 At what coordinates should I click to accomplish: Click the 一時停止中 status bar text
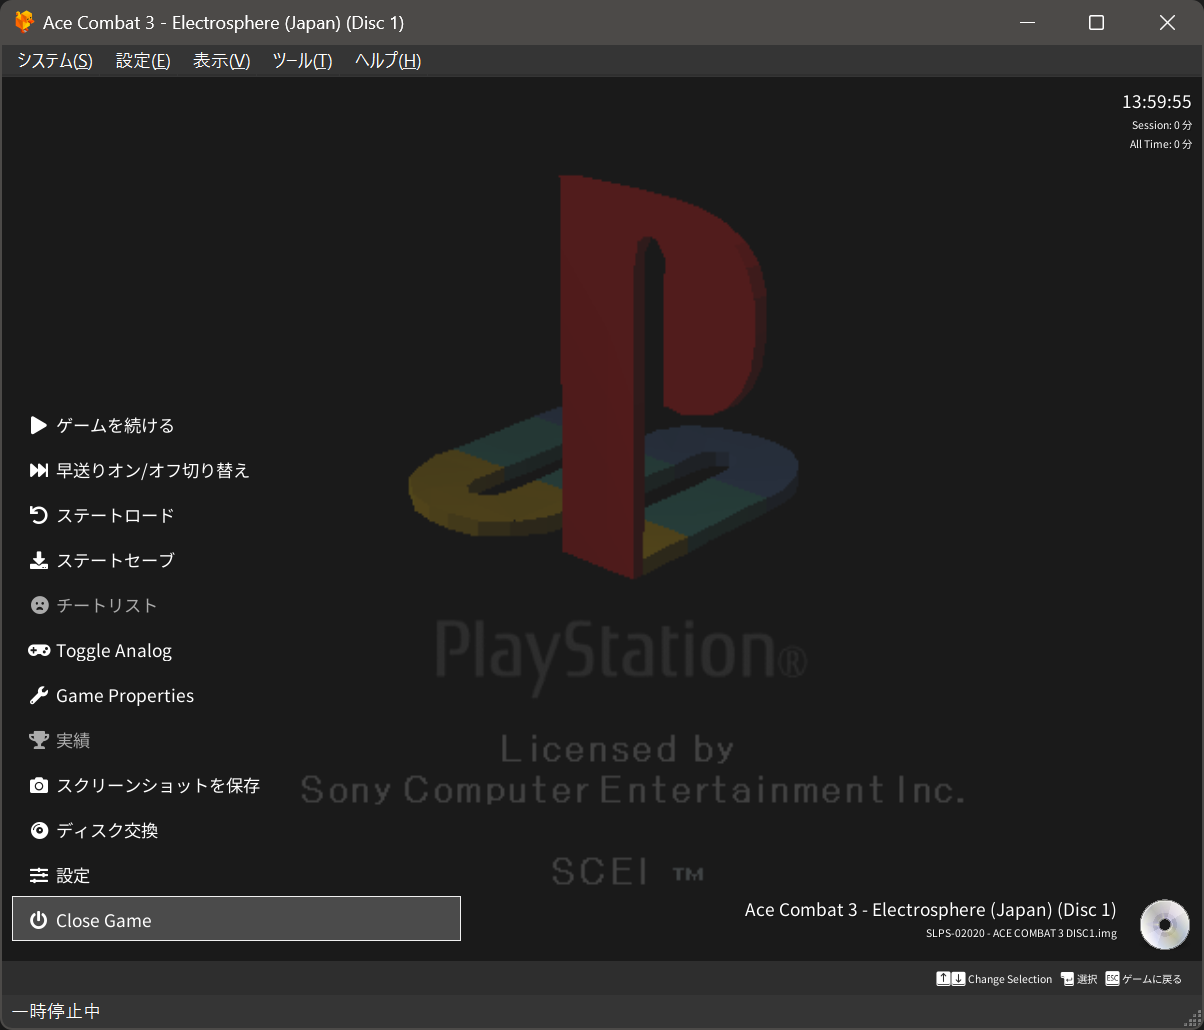(56, 1011)
